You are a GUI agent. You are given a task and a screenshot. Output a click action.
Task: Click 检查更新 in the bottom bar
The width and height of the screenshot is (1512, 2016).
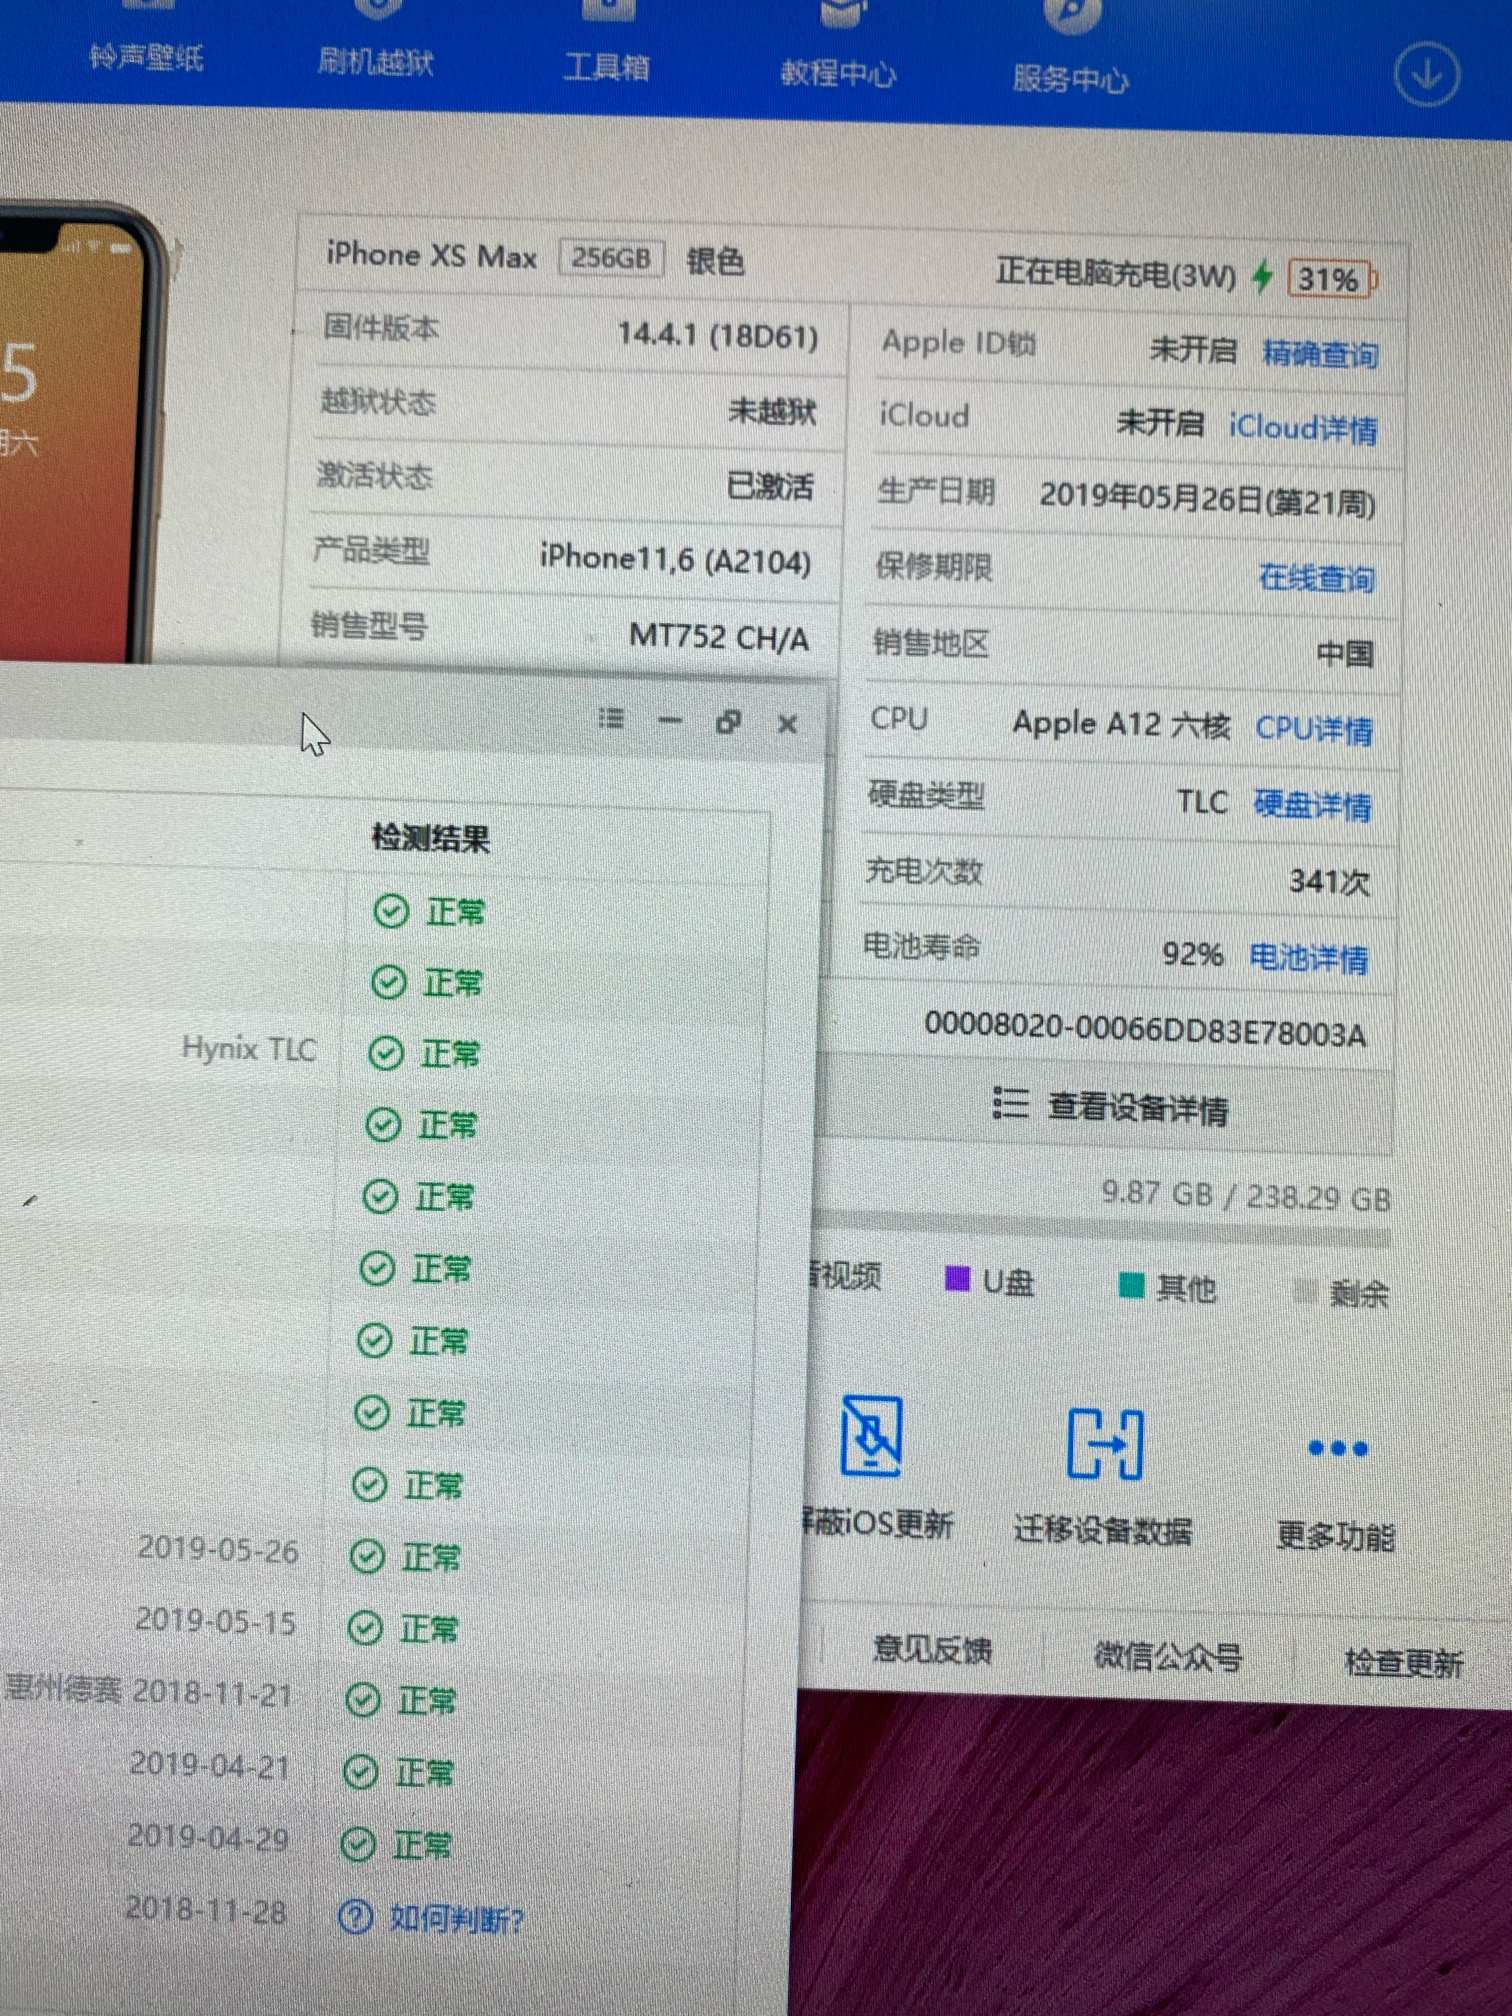click(1404, 1662)
